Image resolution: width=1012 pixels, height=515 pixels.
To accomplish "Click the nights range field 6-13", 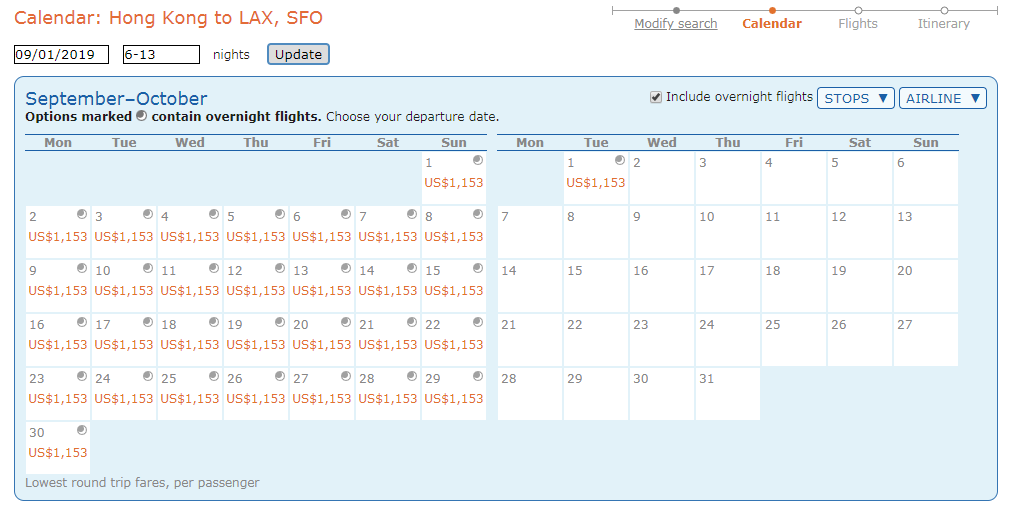I will (161, 54).
